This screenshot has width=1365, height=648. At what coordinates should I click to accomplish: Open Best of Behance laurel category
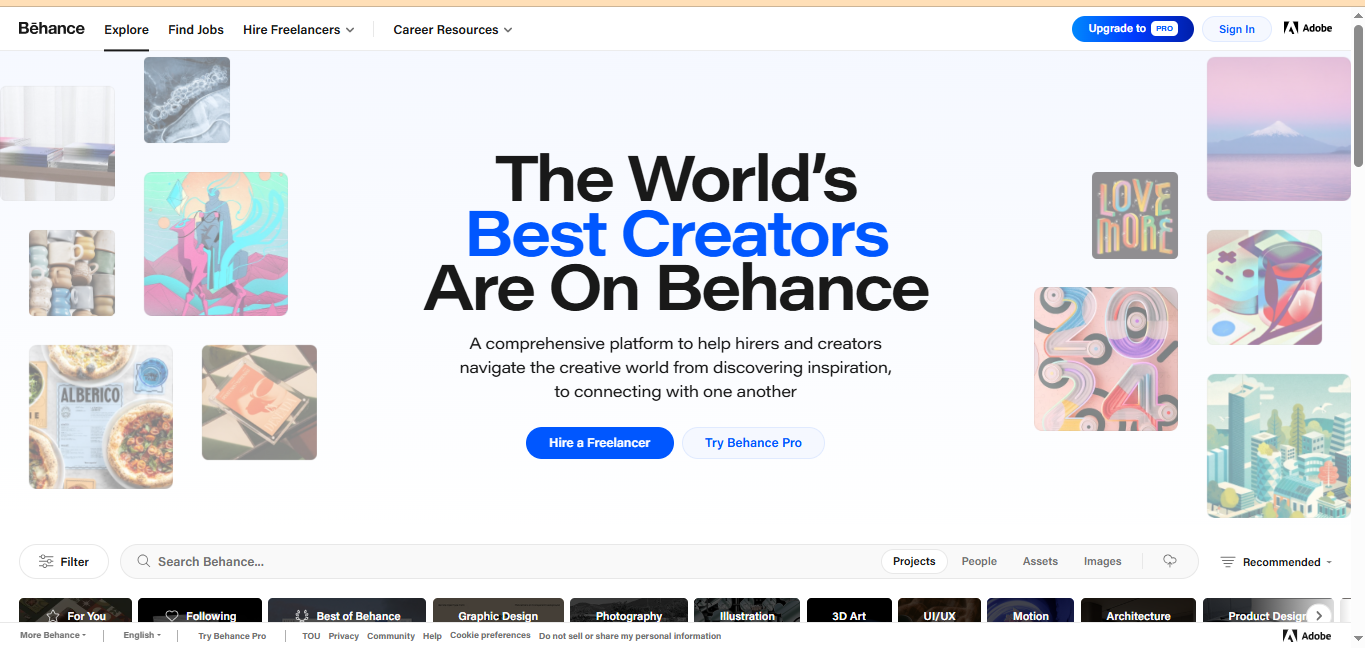[x=347, y=610]
